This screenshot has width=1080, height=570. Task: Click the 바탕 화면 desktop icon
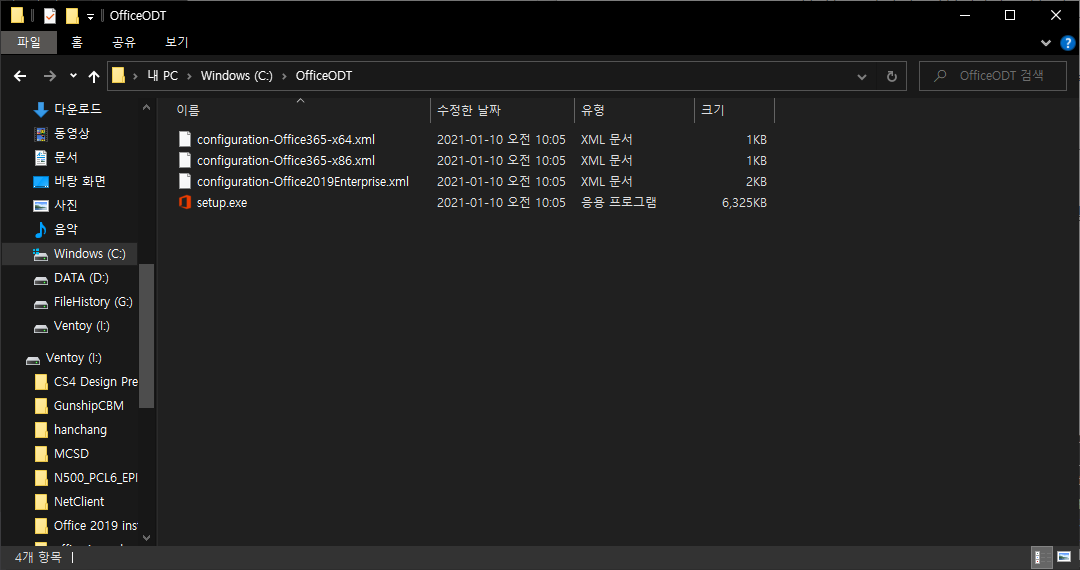tap(41, 182)
